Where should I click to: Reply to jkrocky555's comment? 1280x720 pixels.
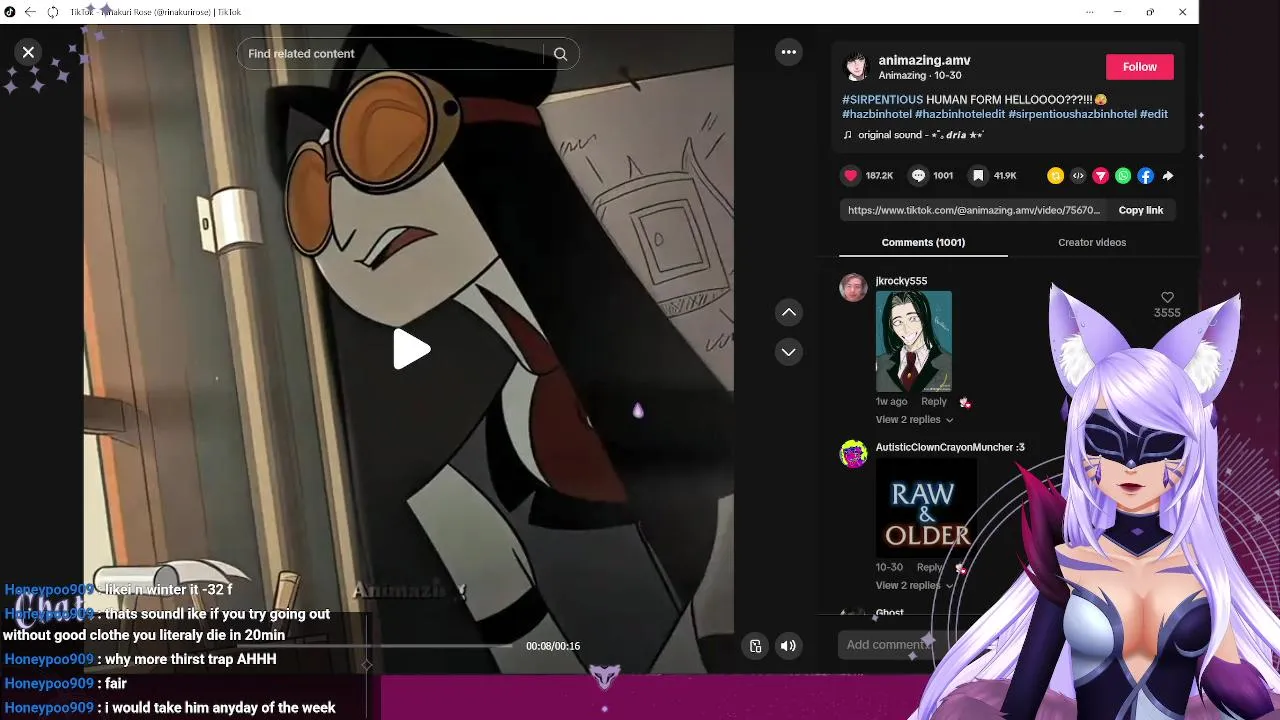933,402
